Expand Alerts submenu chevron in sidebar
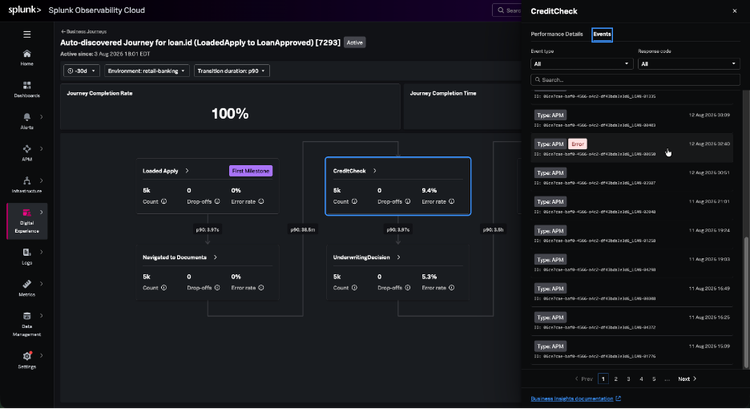Viewport: 750px width, 409px height. coord(41,117)
